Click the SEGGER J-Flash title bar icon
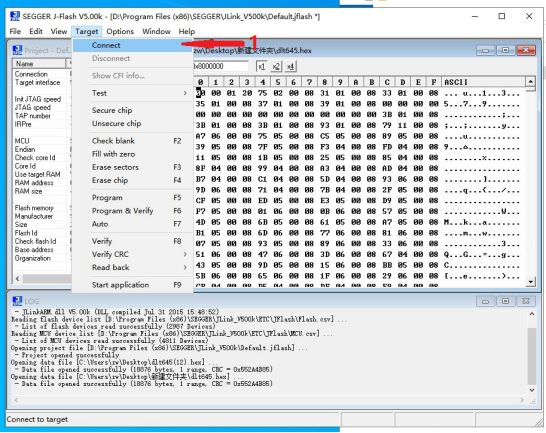 (15, 16)
